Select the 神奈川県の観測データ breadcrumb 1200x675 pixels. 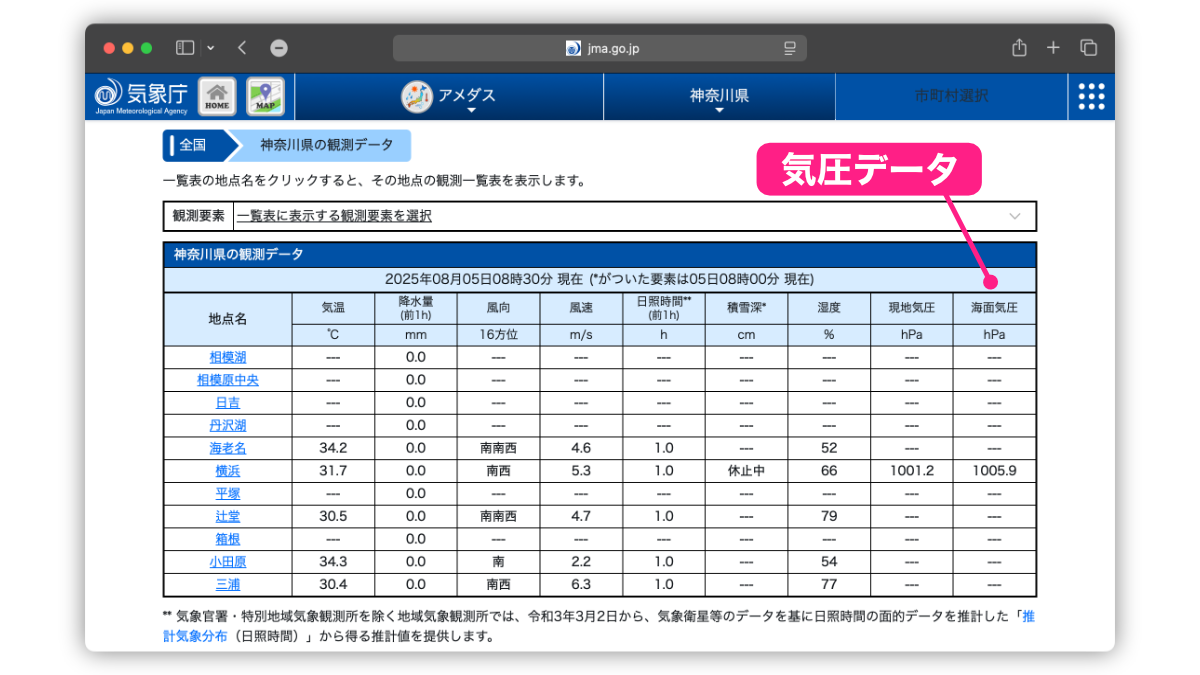coord(327,145)
